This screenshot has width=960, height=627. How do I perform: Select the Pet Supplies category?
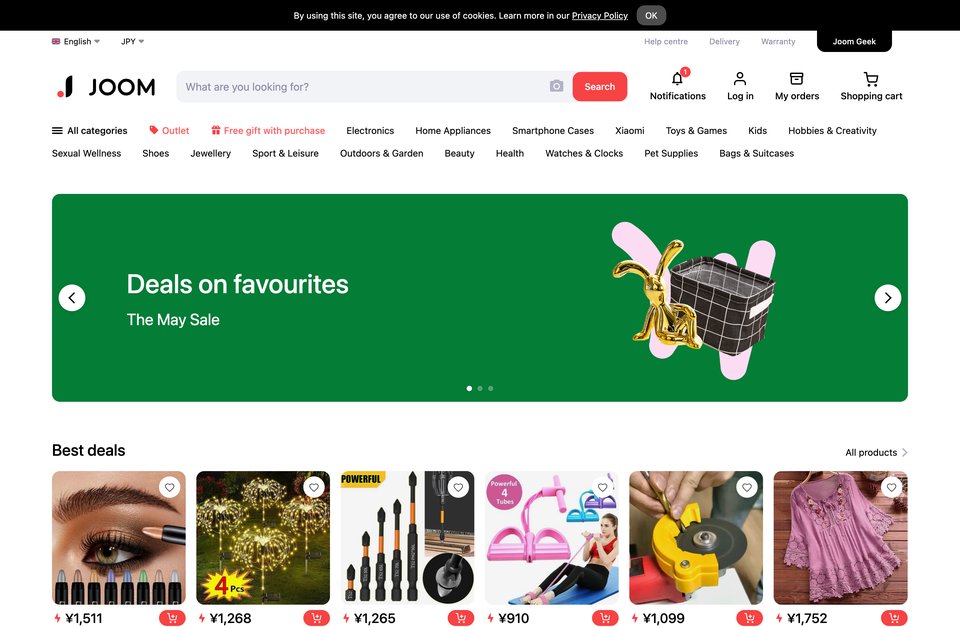pos(671,153)
